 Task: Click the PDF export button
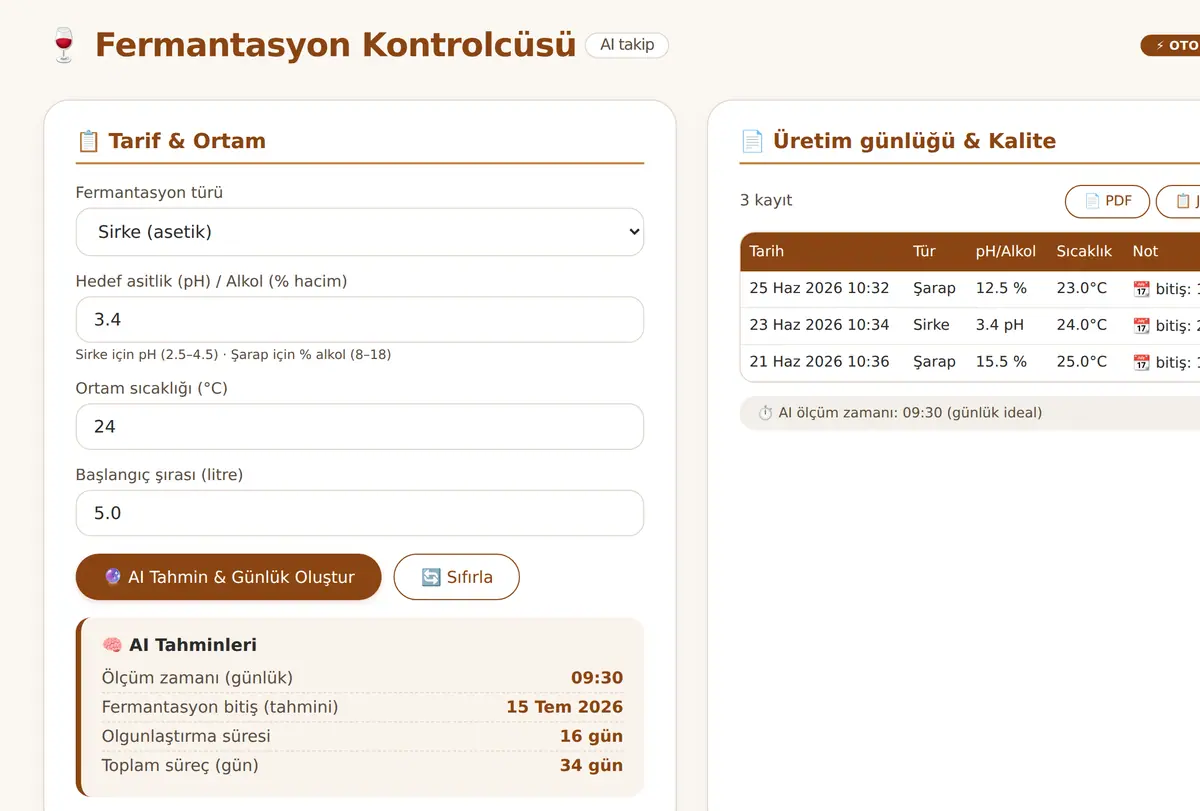tap(1108, 201)
